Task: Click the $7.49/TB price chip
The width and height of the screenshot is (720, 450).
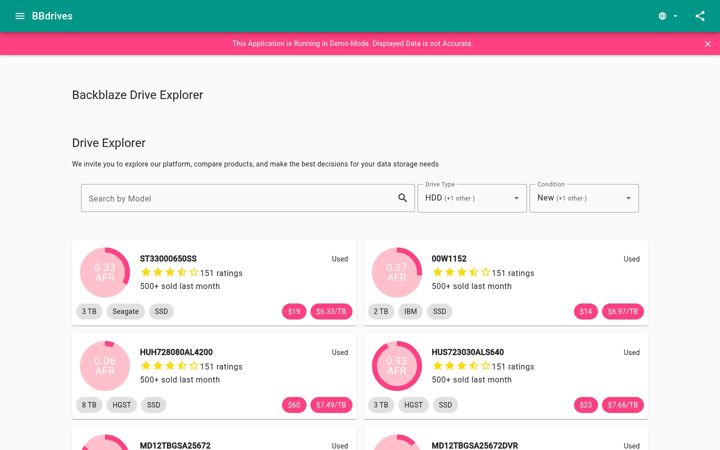Action: tap(331, 405)
